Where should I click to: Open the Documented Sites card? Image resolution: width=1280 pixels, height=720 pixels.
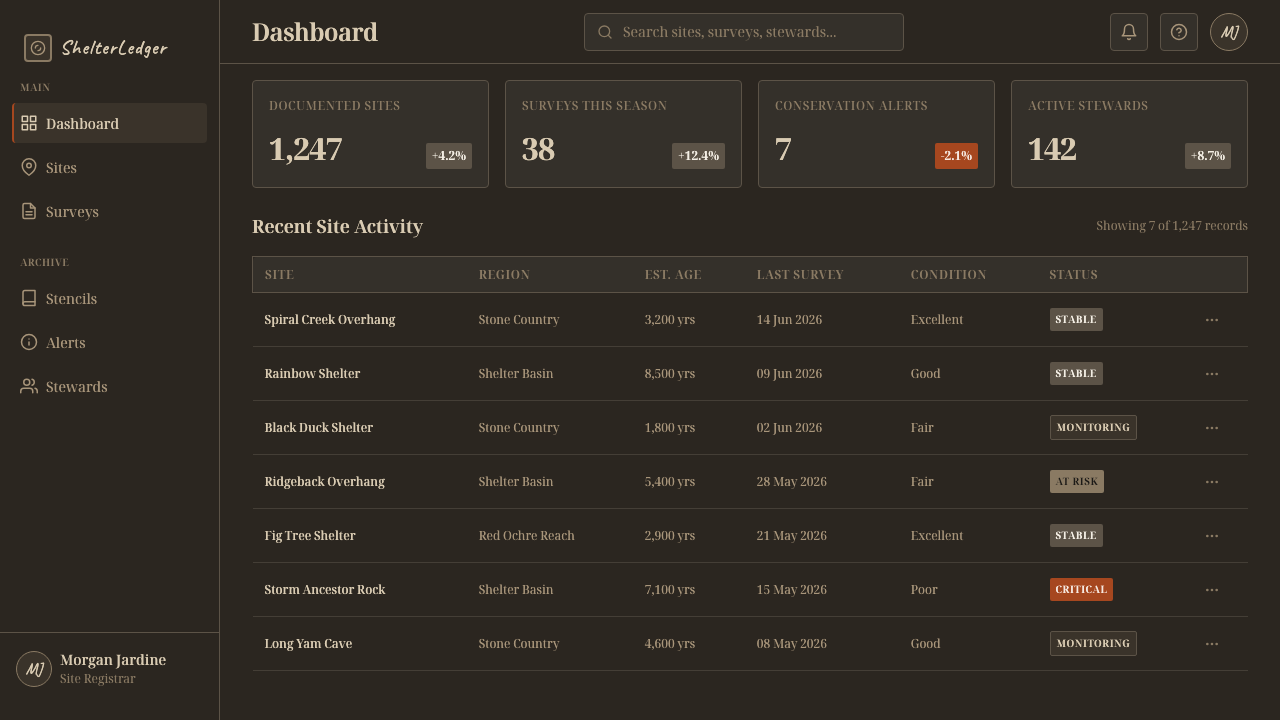(370, 134)
